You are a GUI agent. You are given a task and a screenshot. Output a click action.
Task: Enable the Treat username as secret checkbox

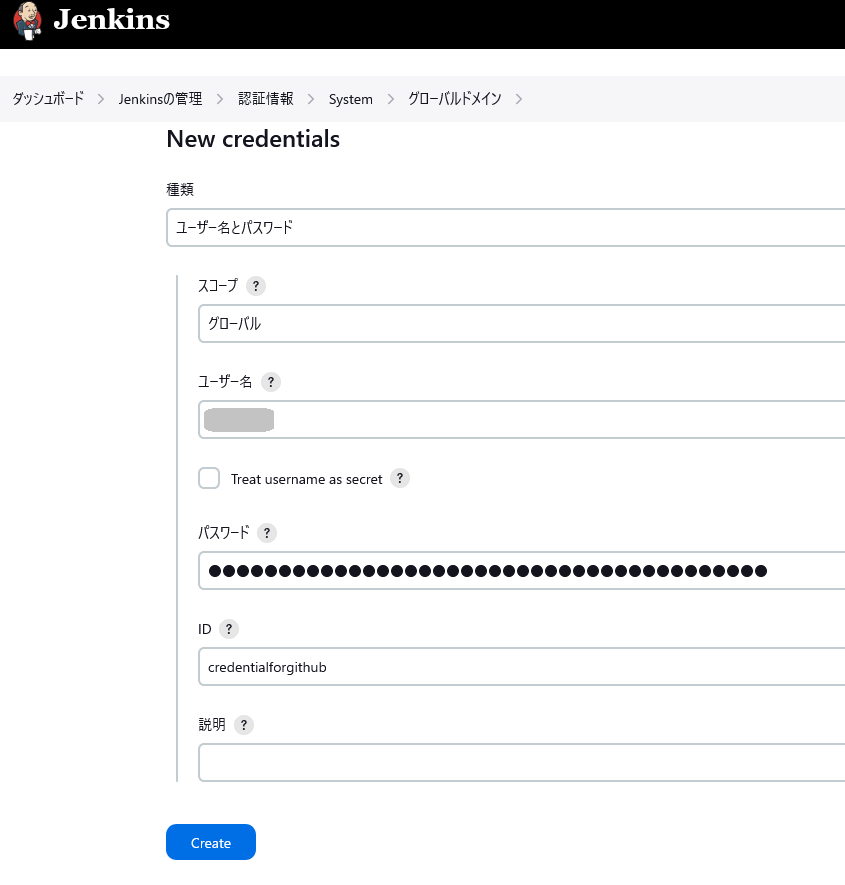coord(209,478)
